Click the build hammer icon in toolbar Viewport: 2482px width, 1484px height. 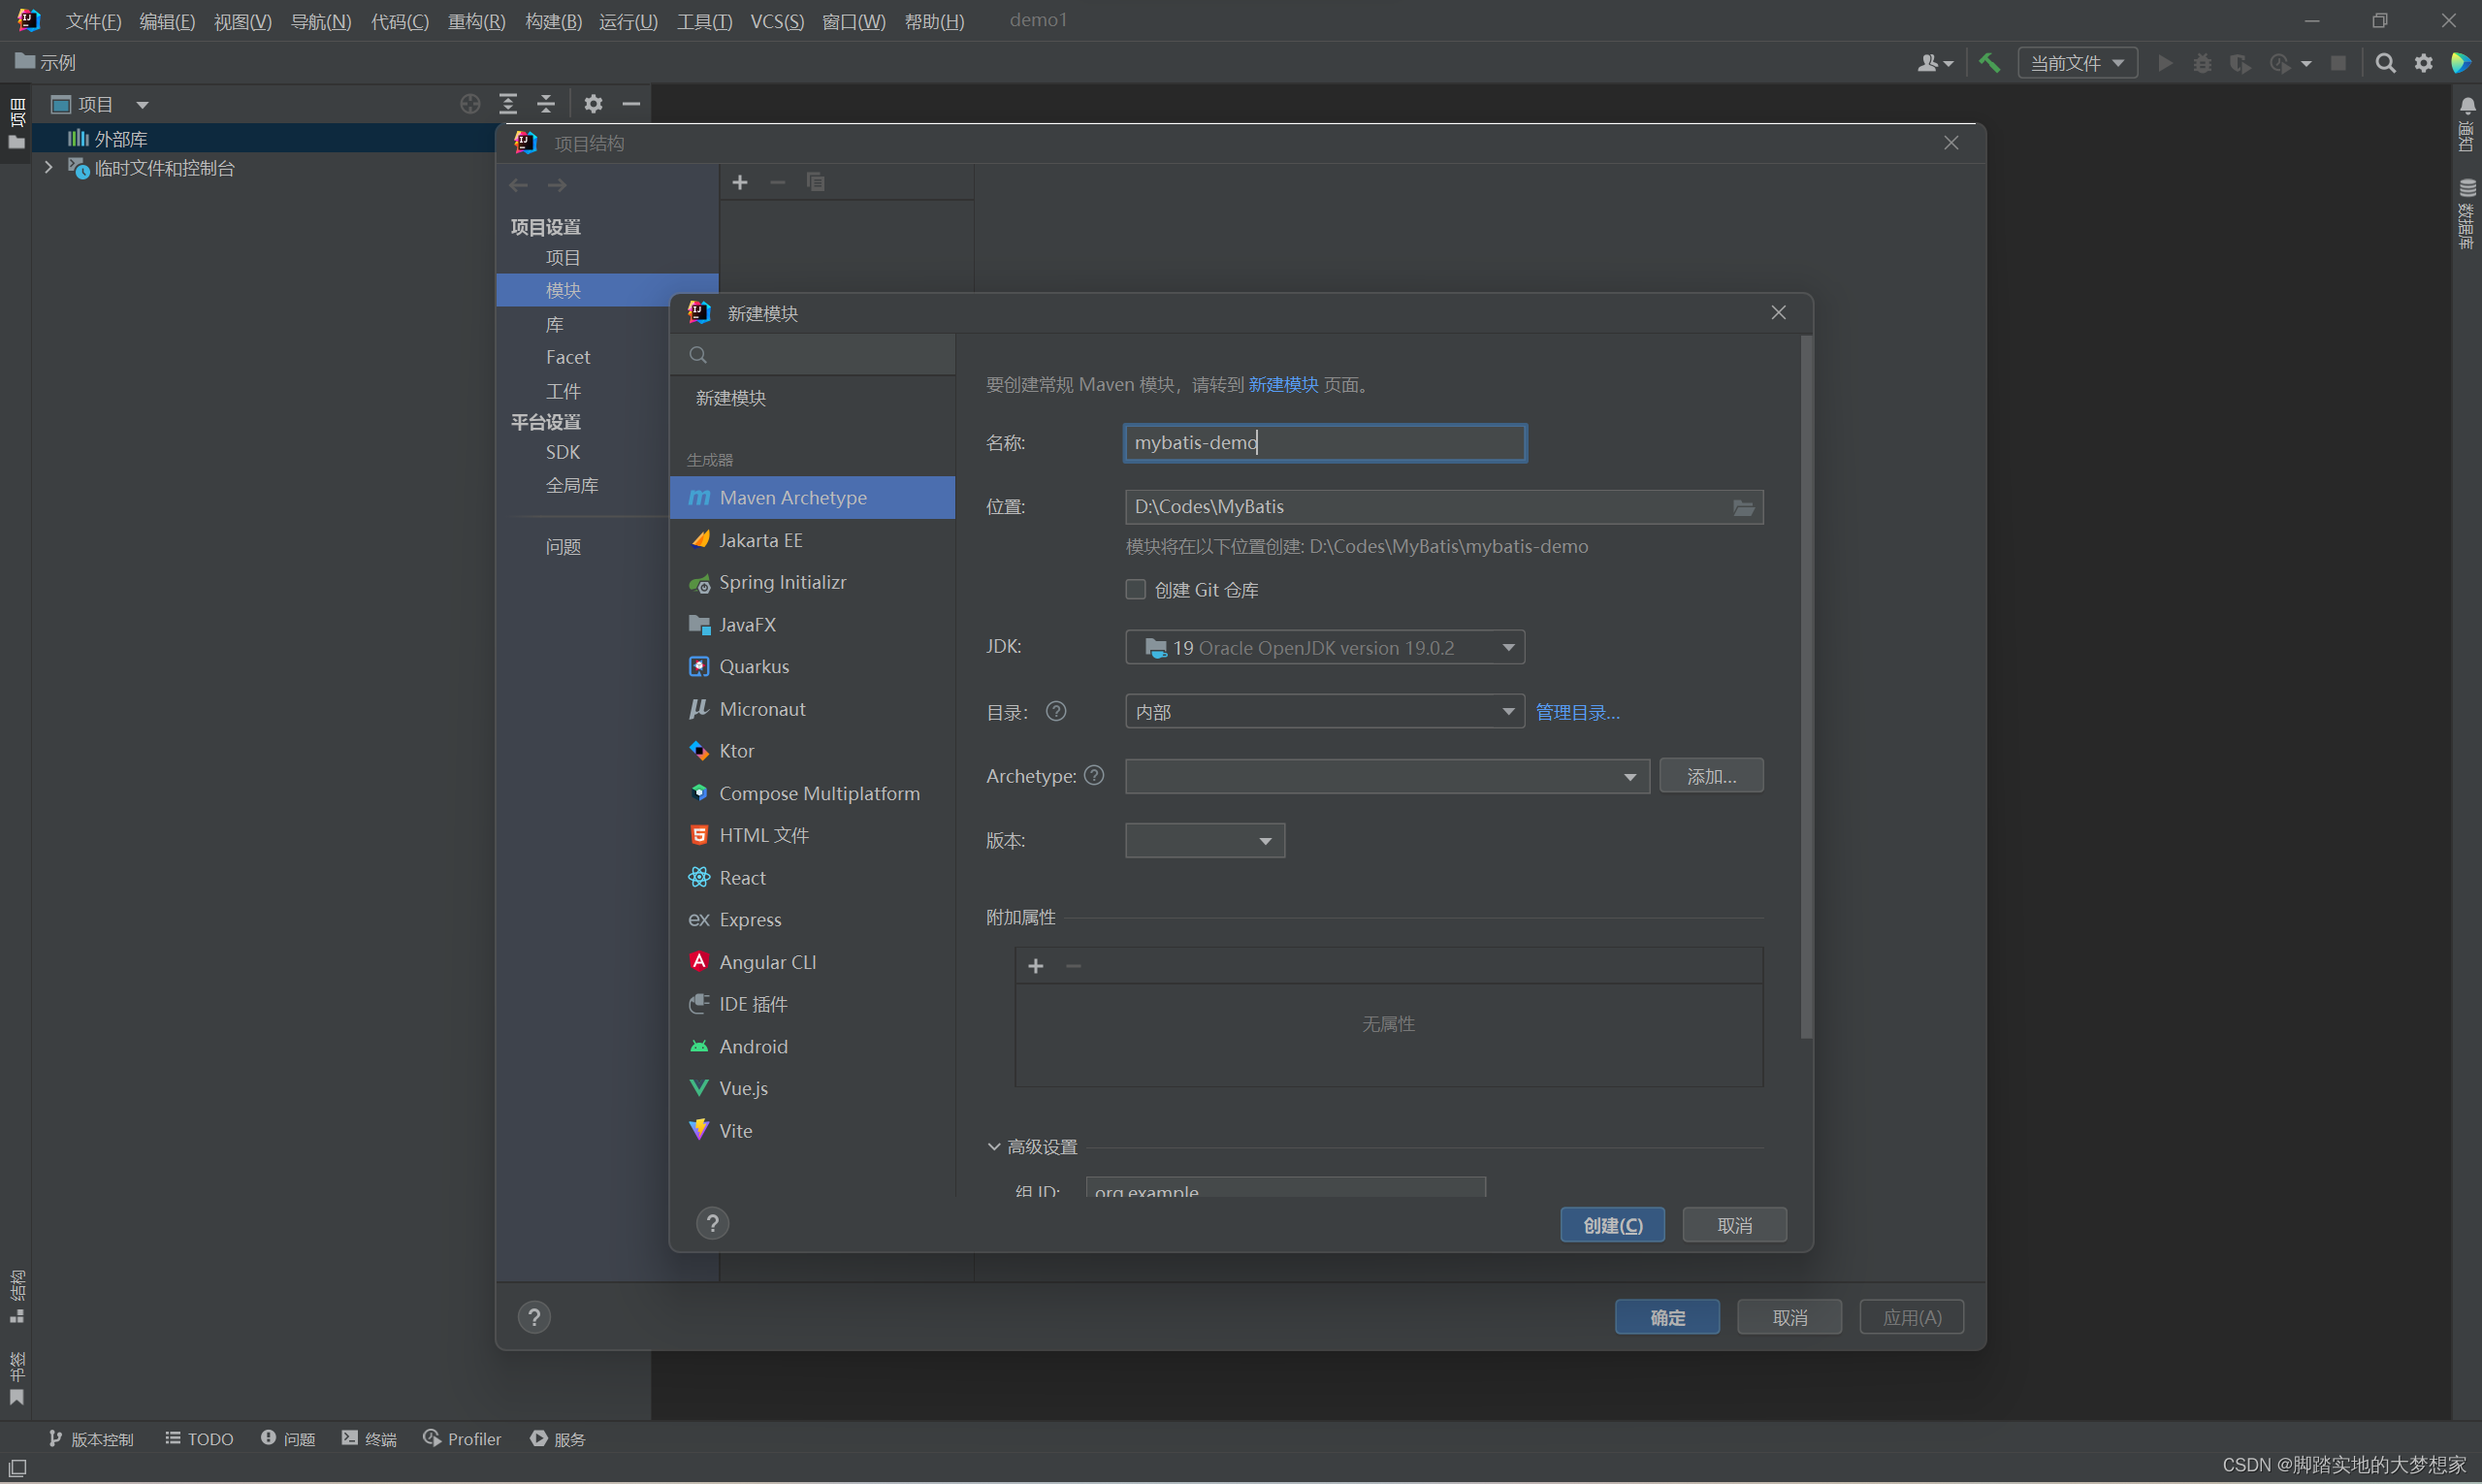(x=1989, y=63)
